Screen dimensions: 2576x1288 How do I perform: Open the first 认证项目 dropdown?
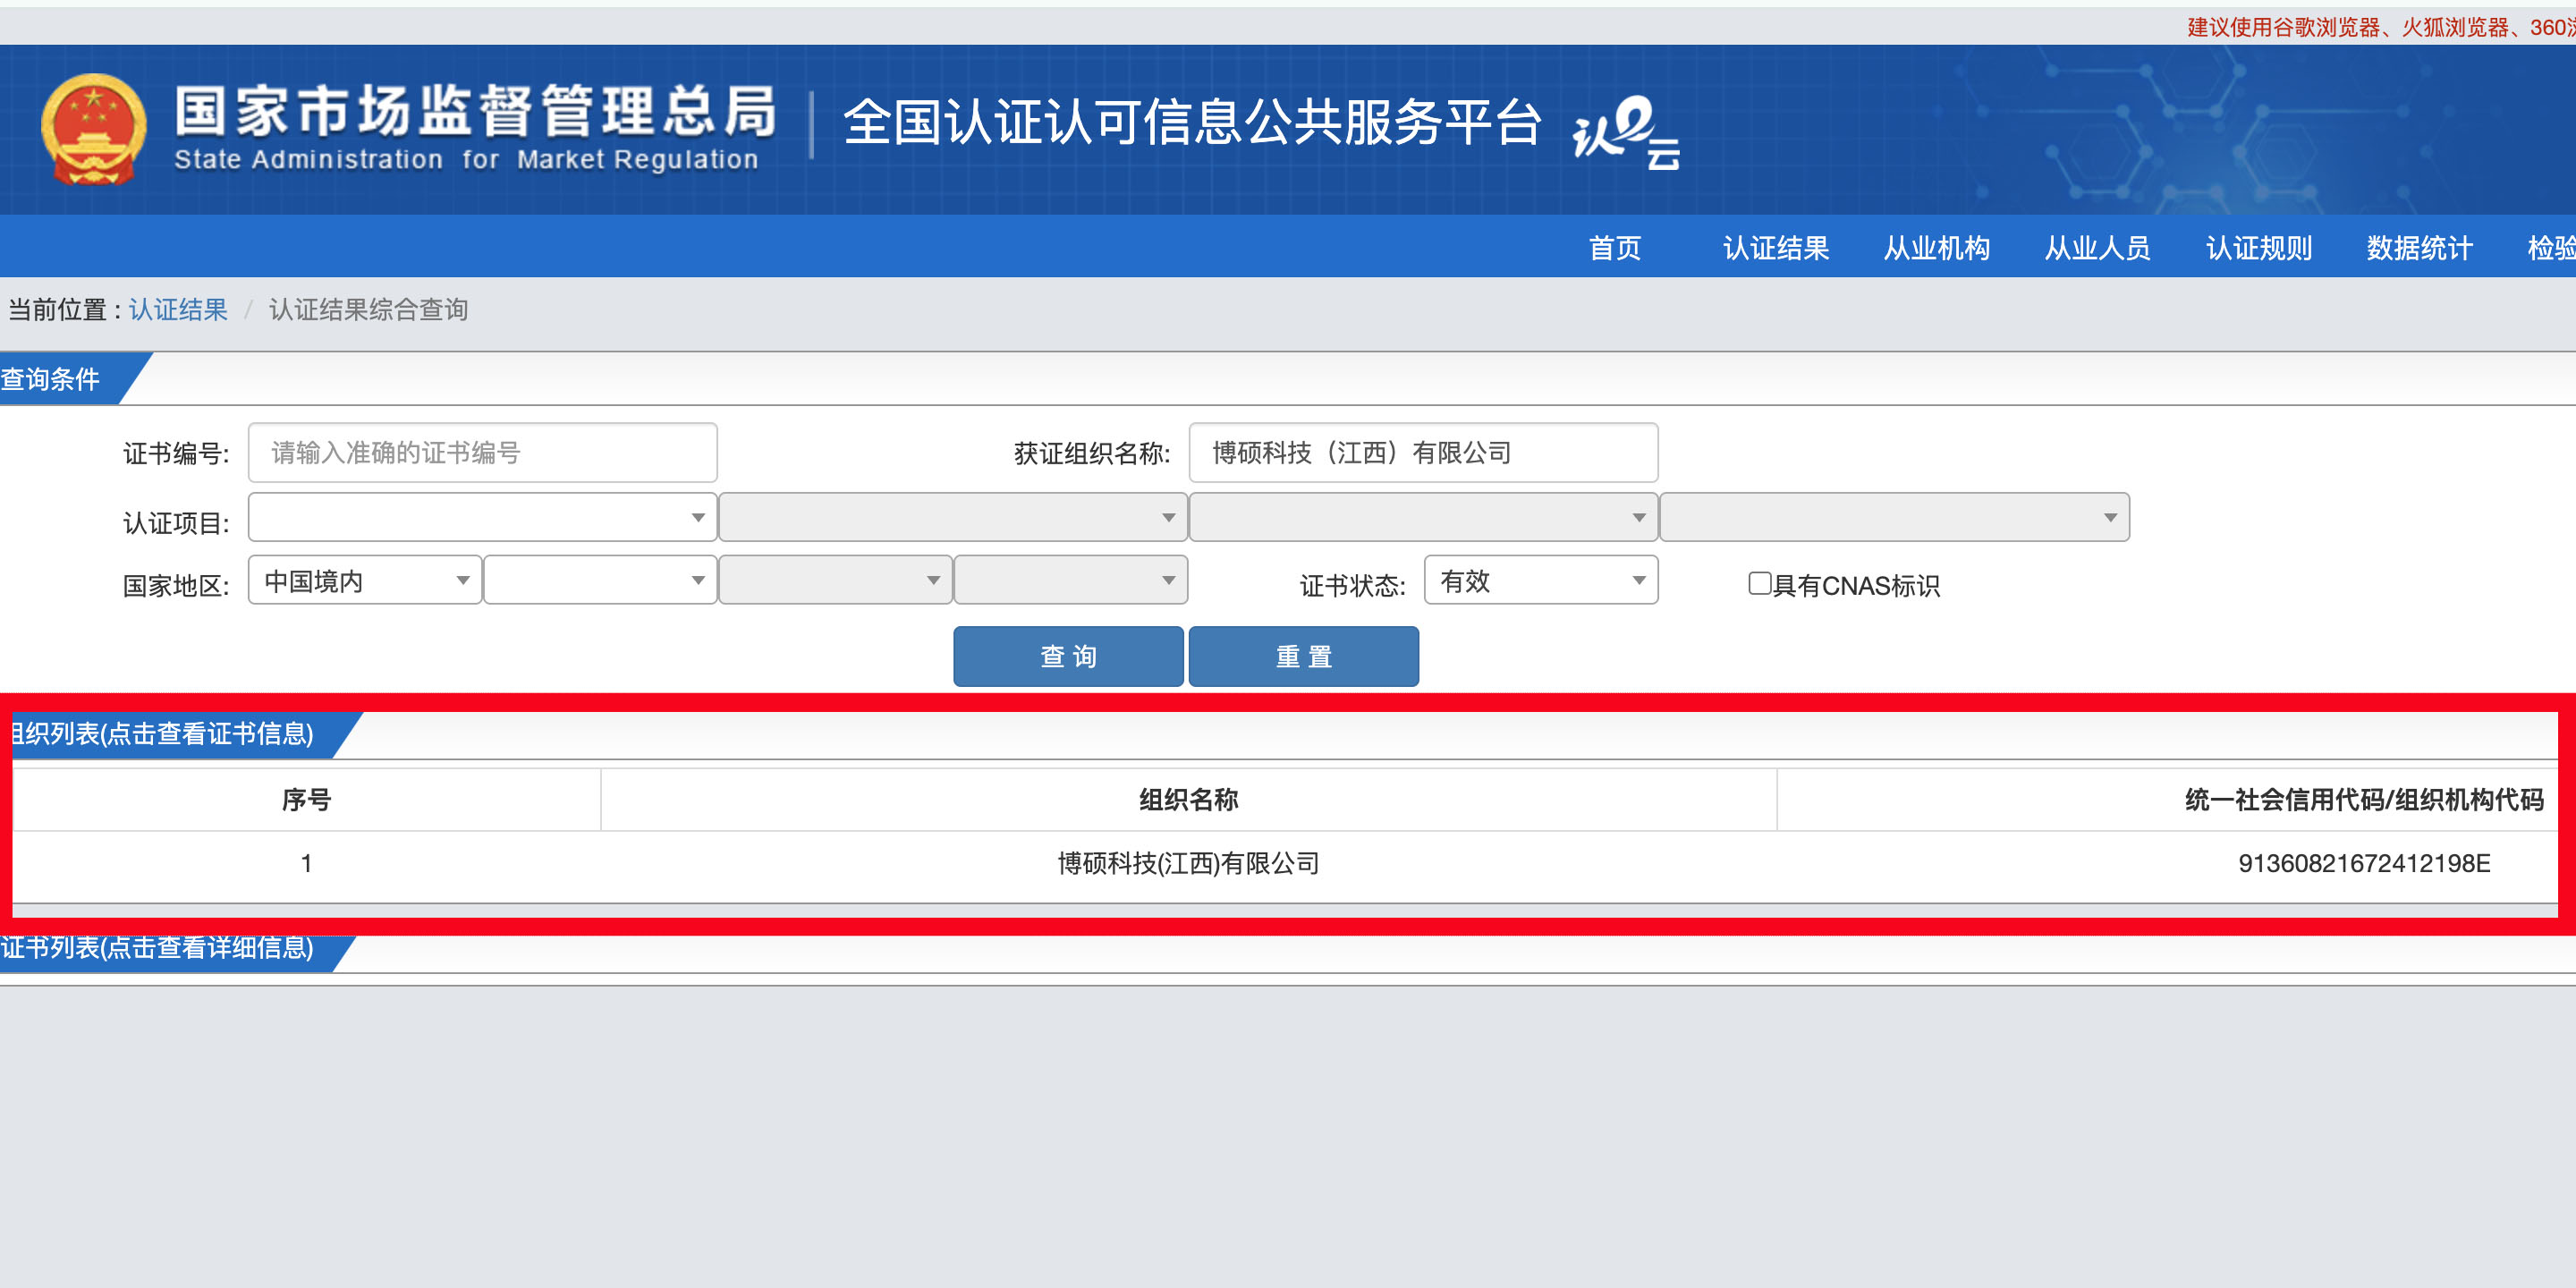[x=482, y=517]
